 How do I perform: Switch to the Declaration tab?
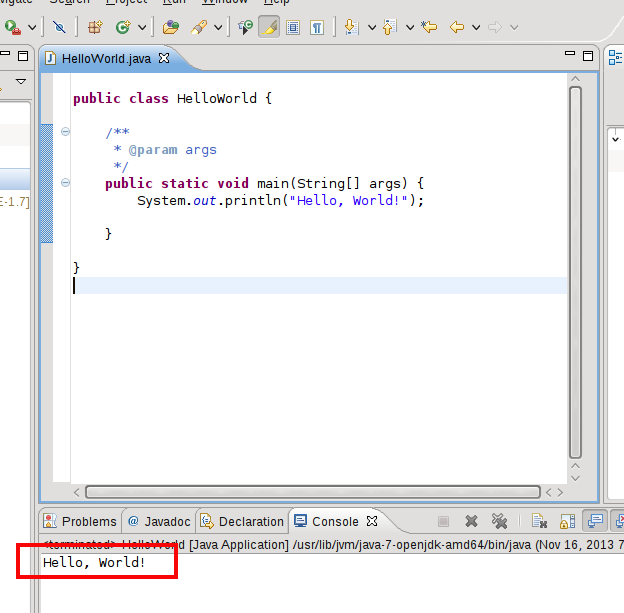click(x=242, y=521)
